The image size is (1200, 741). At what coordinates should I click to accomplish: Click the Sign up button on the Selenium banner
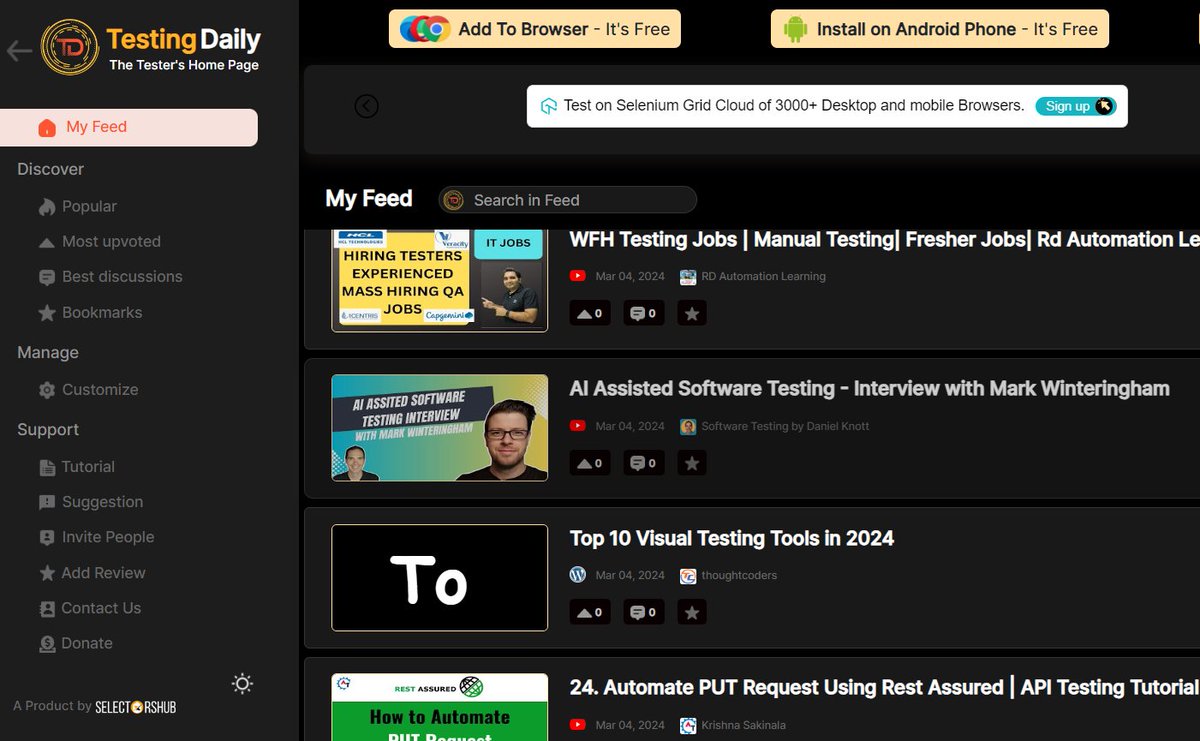[x=1070, y=105]
